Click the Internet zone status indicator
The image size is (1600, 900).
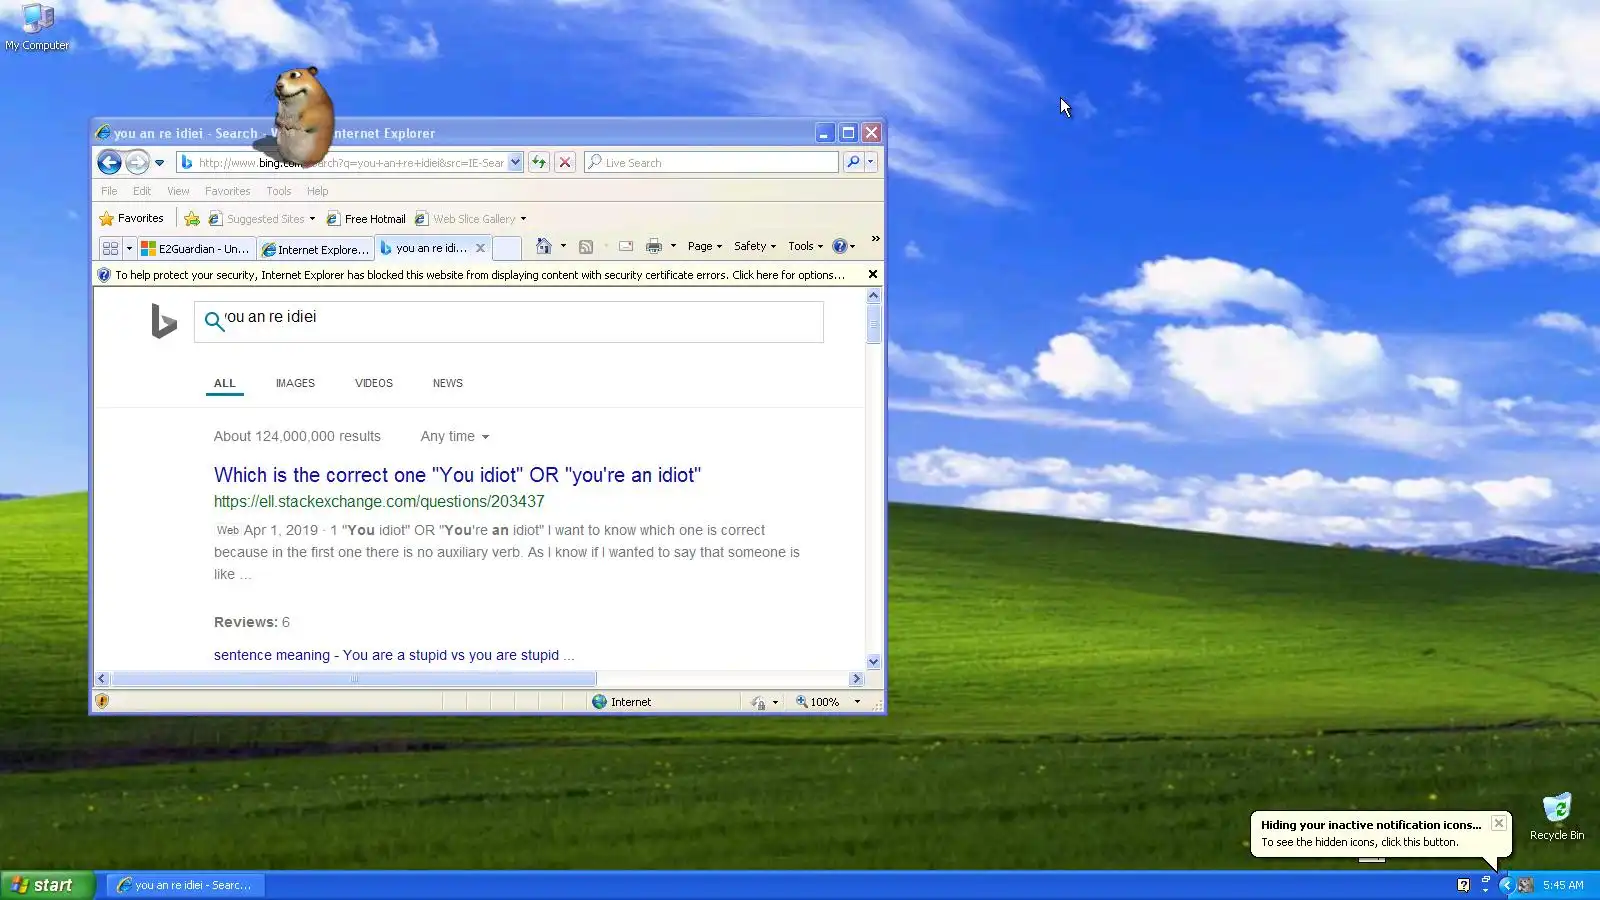622,702
